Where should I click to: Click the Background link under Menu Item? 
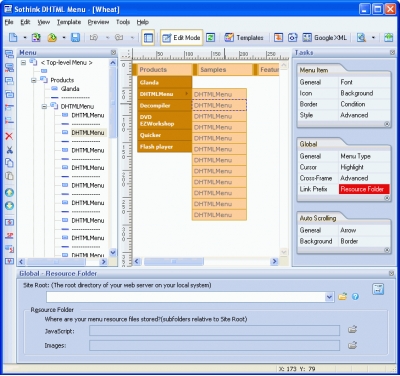(x=357, y=93)
